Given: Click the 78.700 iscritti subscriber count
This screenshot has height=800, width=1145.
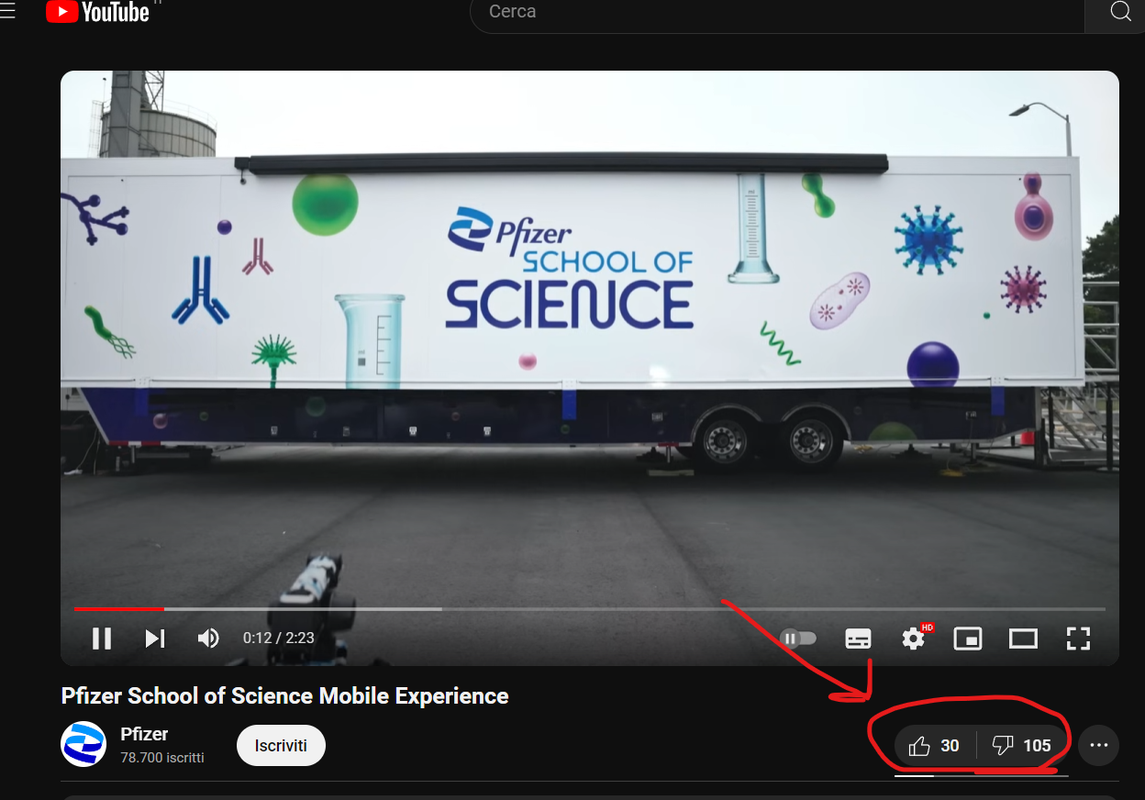Looking at the screenshot, I should (162, 758).
